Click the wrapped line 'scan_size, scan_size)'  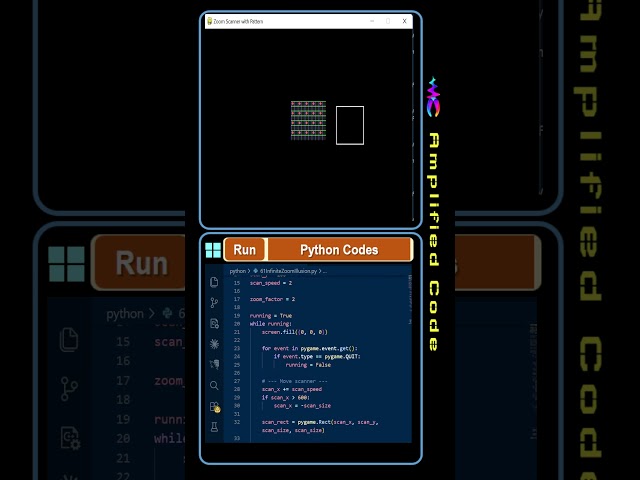click(293, 430)
